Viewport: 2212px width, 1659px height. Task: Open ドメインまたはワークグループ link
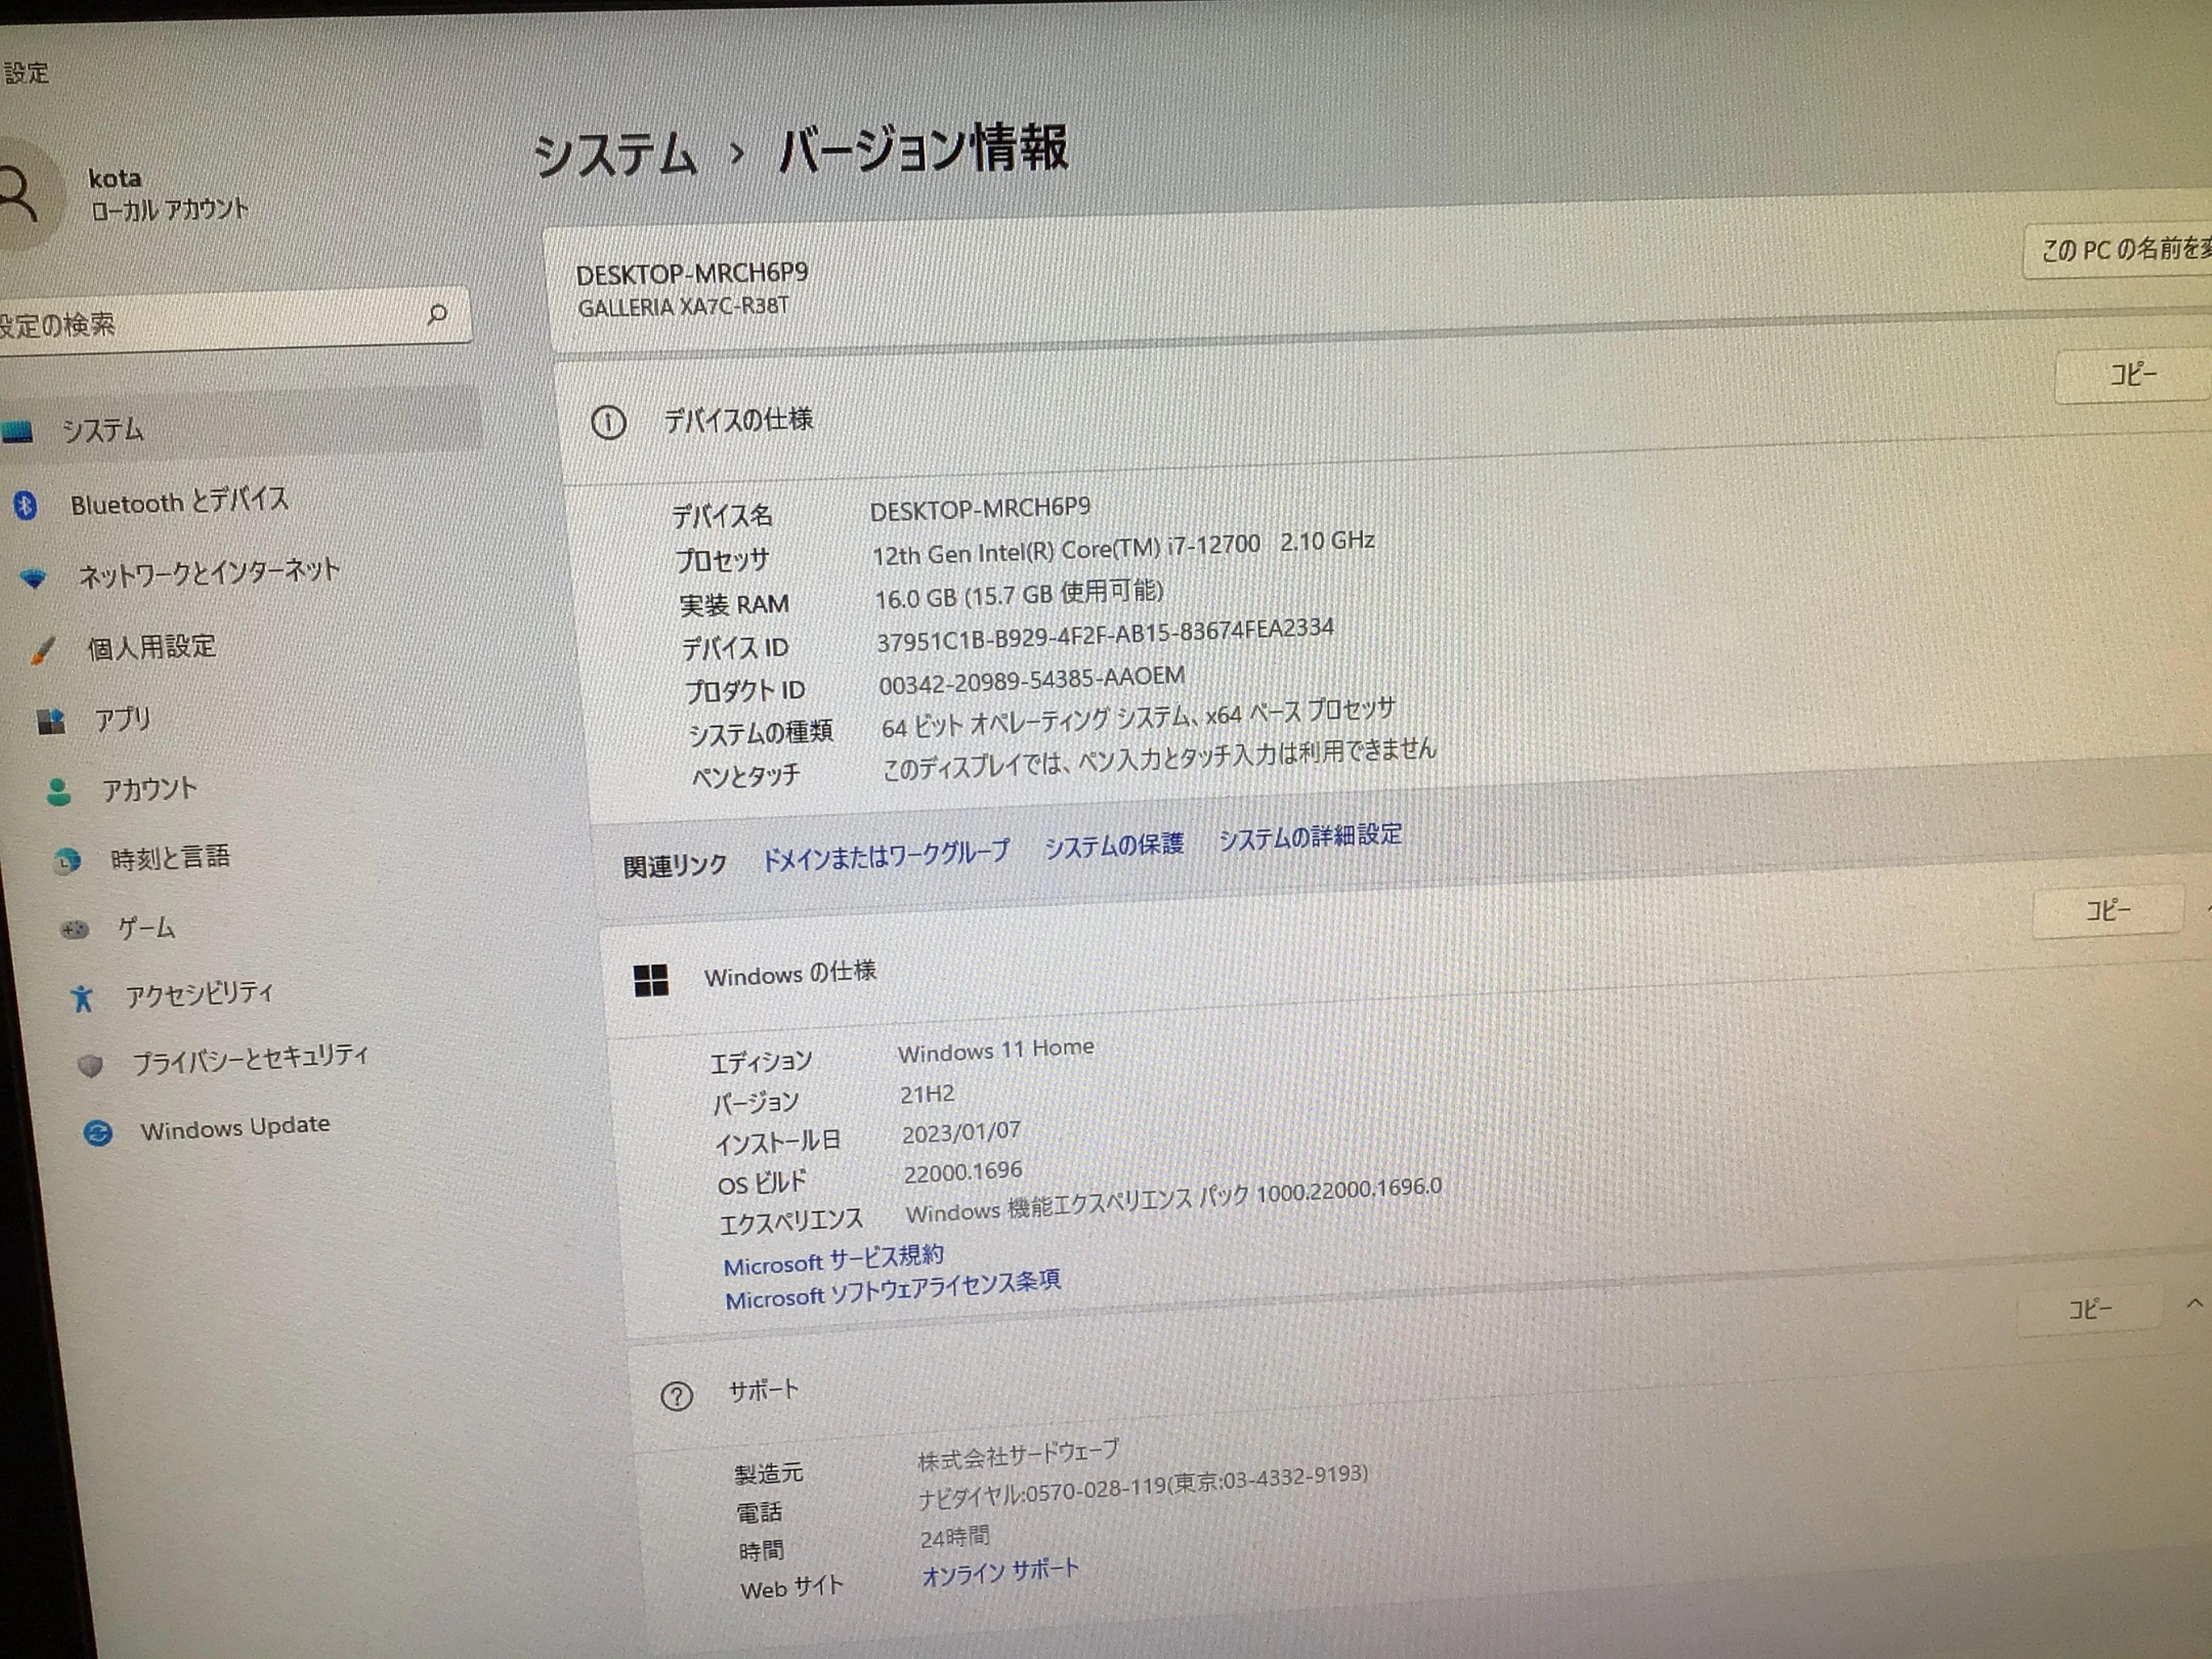[886, 855]
